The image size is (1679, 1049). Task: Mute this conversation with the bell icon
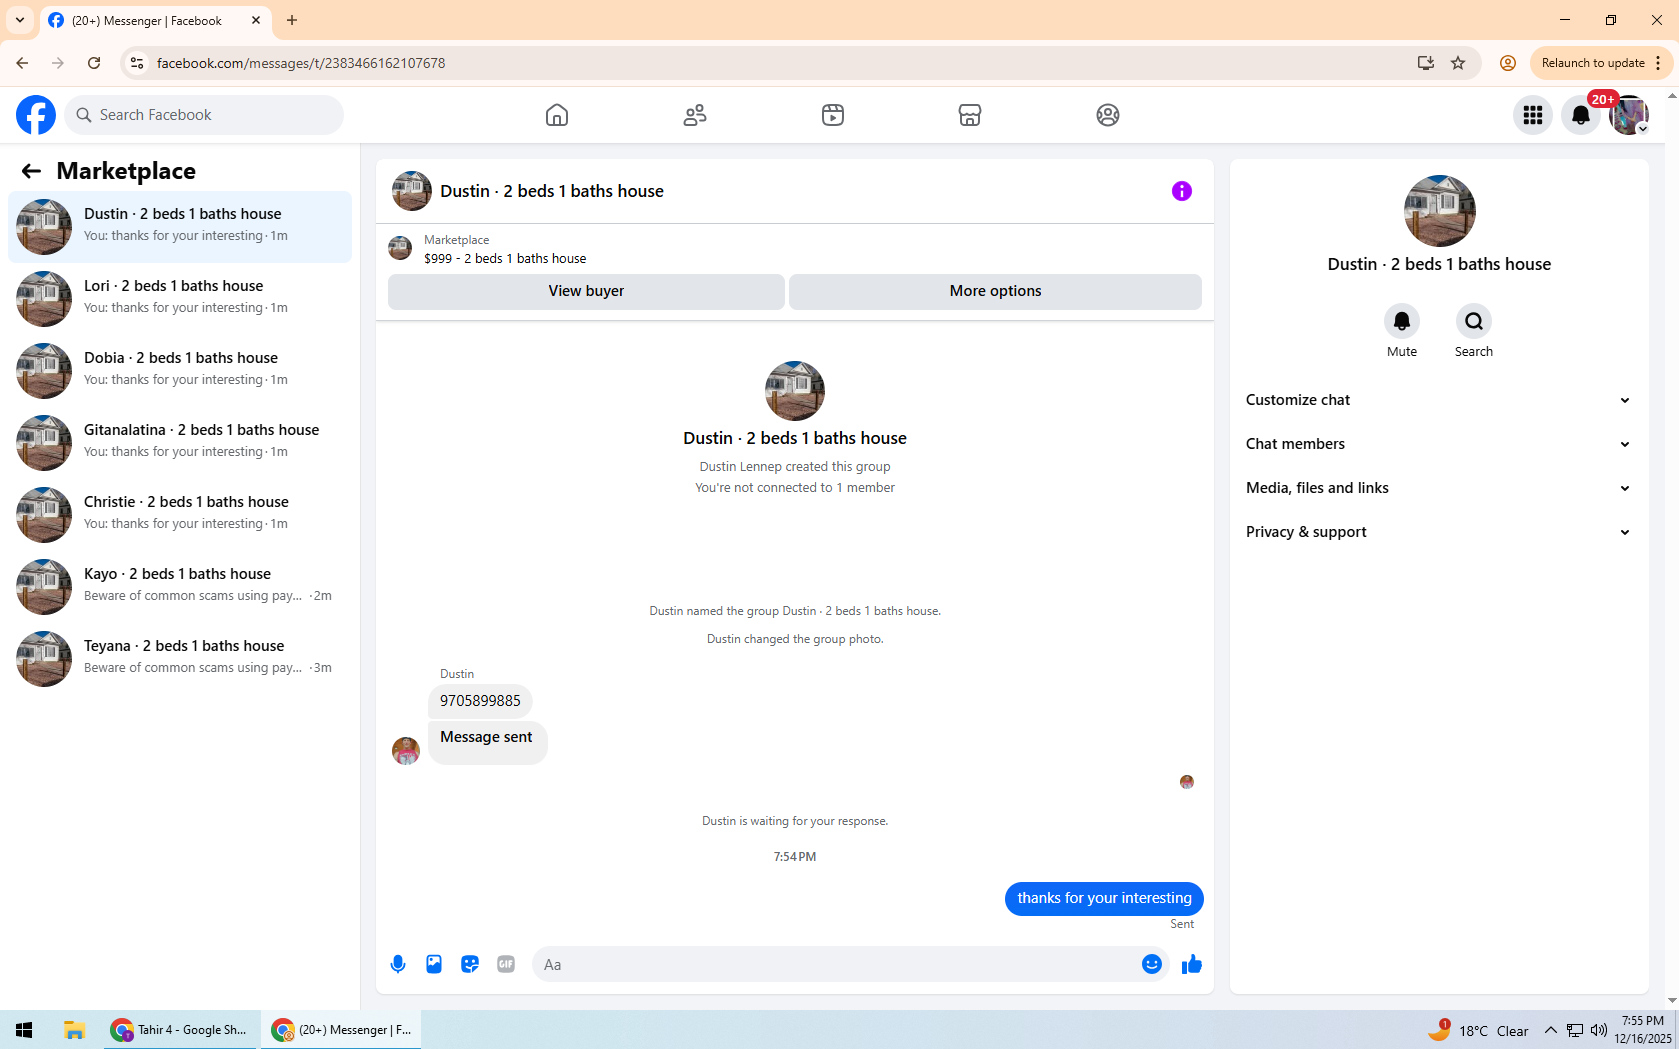click(1402, 321)
